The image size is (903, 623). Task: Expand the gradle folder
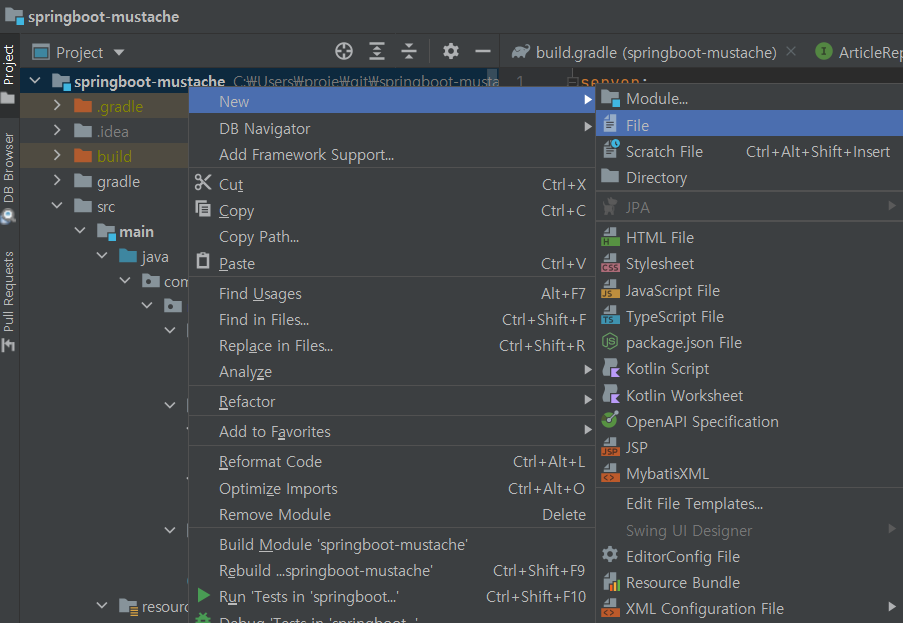(56, 181)
